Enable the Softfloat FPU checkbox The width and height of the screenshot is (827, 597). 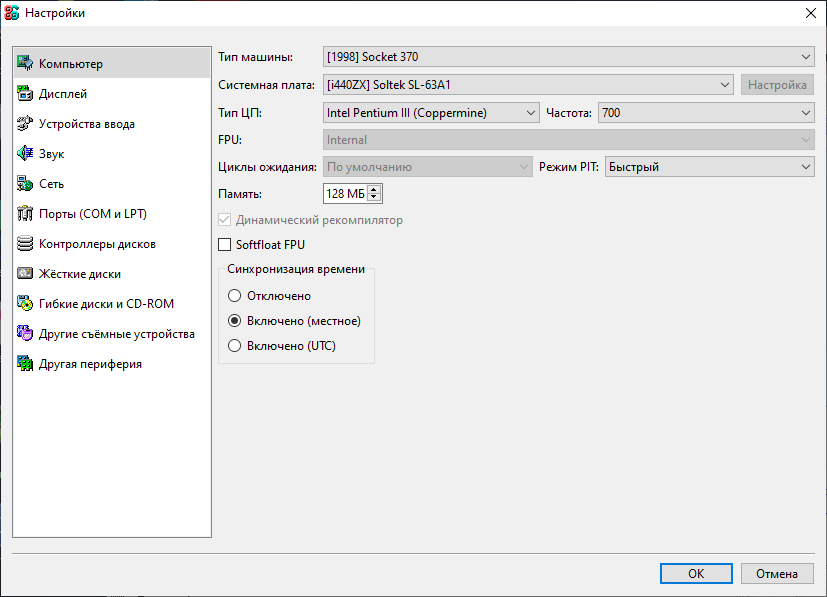tap(224, 244)
